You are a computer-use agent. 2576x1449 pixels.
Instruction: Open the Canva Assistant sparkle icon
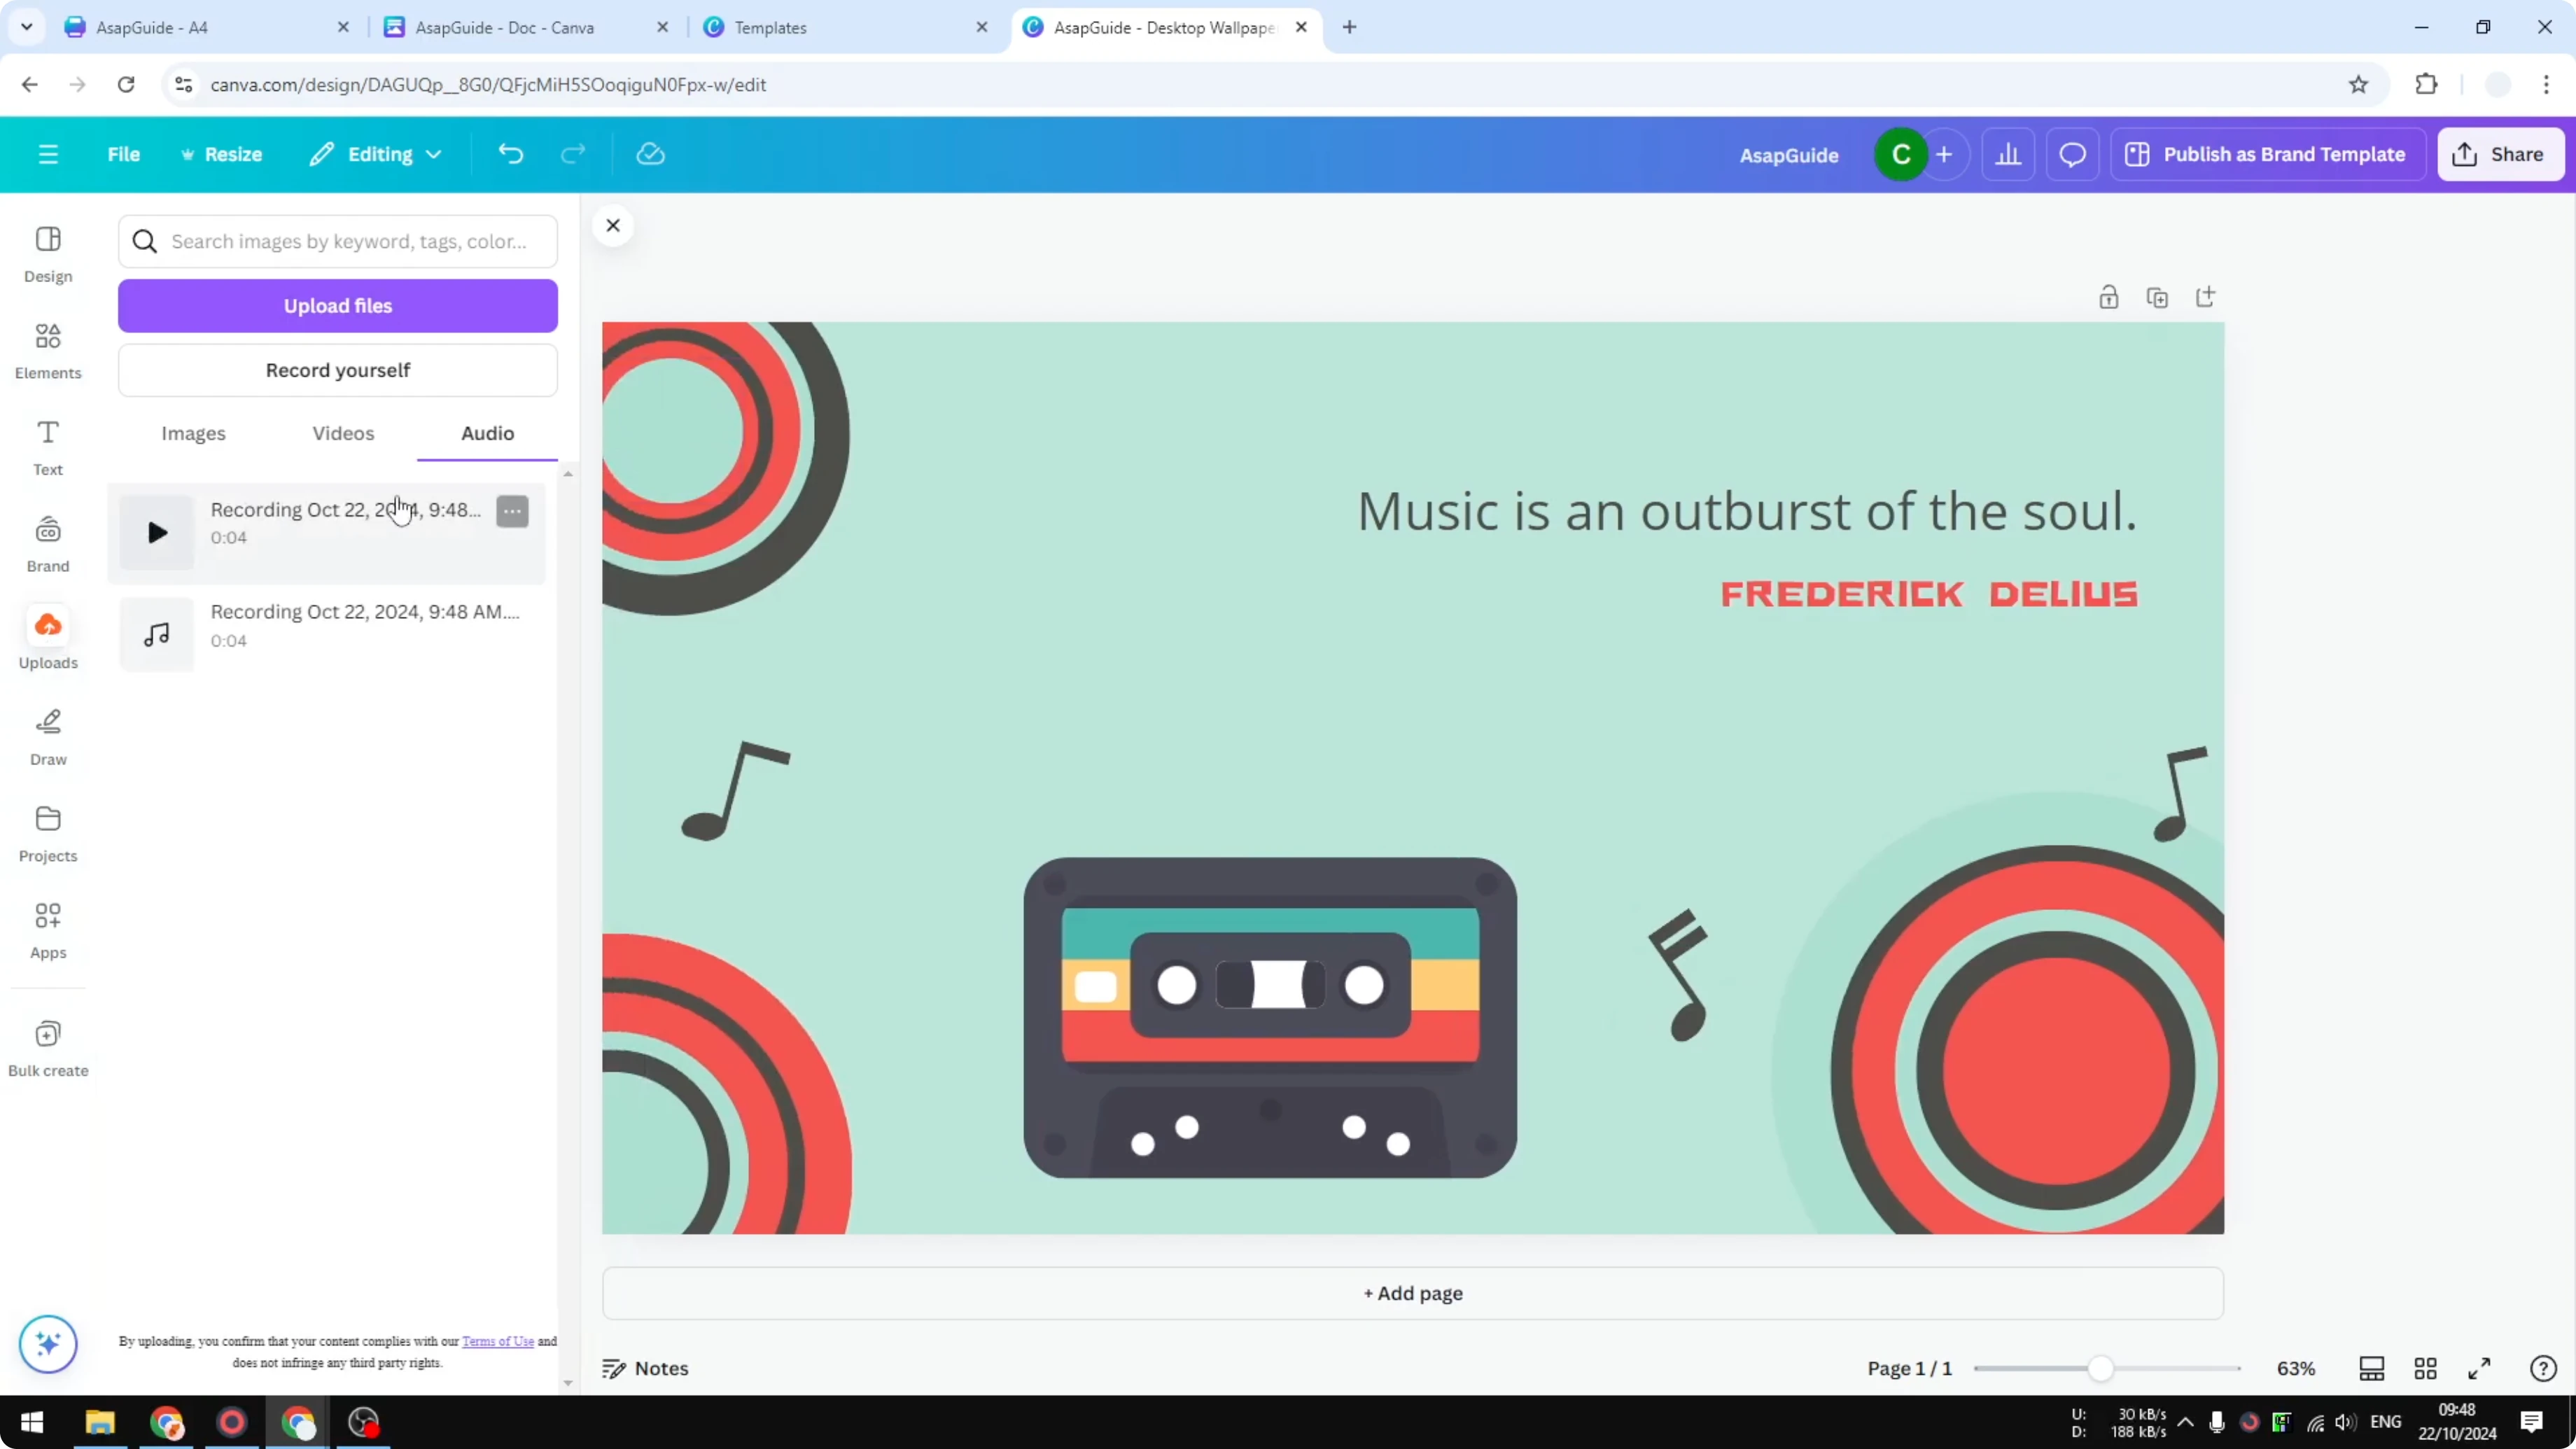tap(47, 1344)
